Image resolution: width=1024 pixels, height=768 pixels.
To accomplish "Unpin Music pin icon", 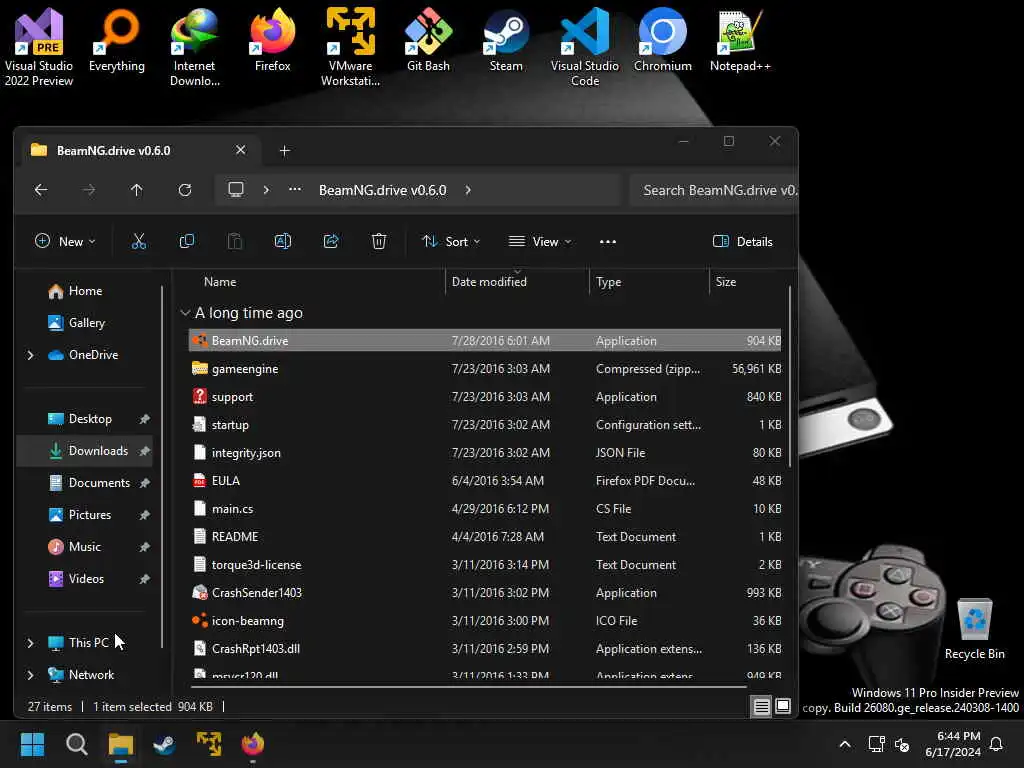I will click(x=144, y=547).
